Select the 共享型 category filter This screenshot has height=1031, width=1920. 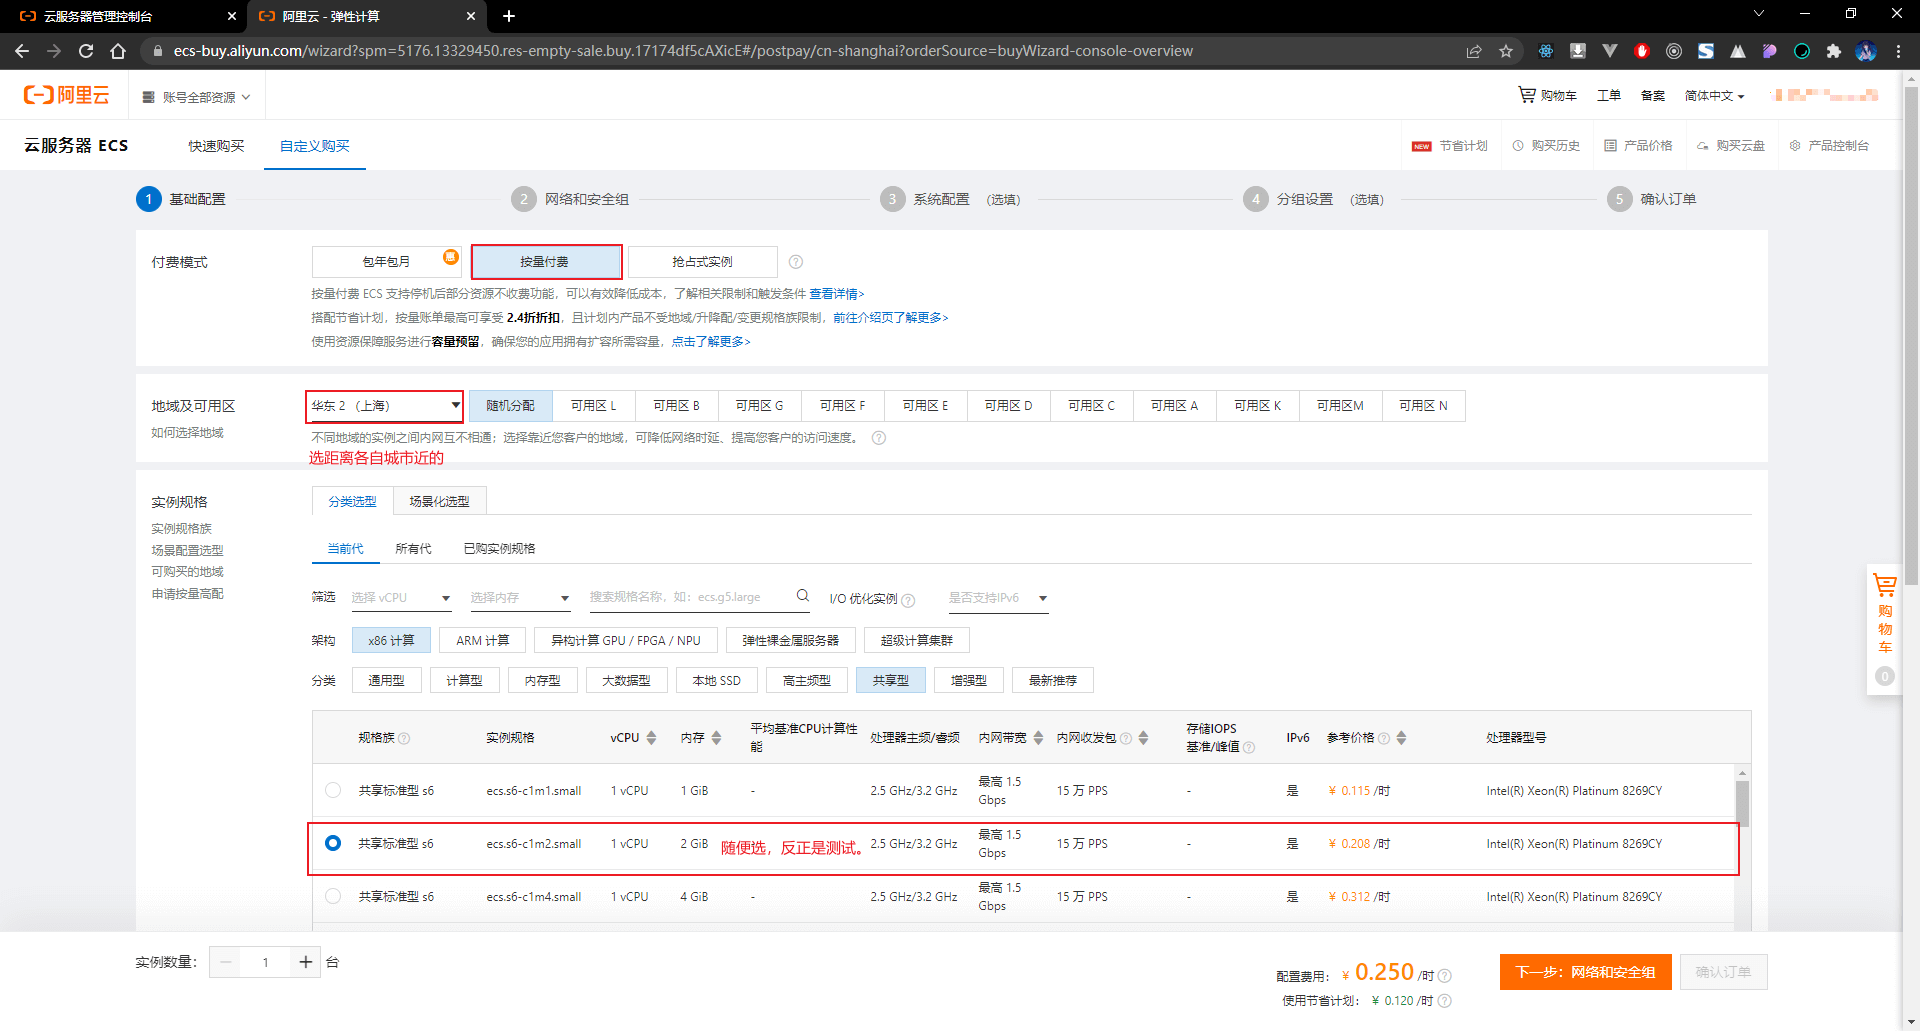click(x=890, y=680)
